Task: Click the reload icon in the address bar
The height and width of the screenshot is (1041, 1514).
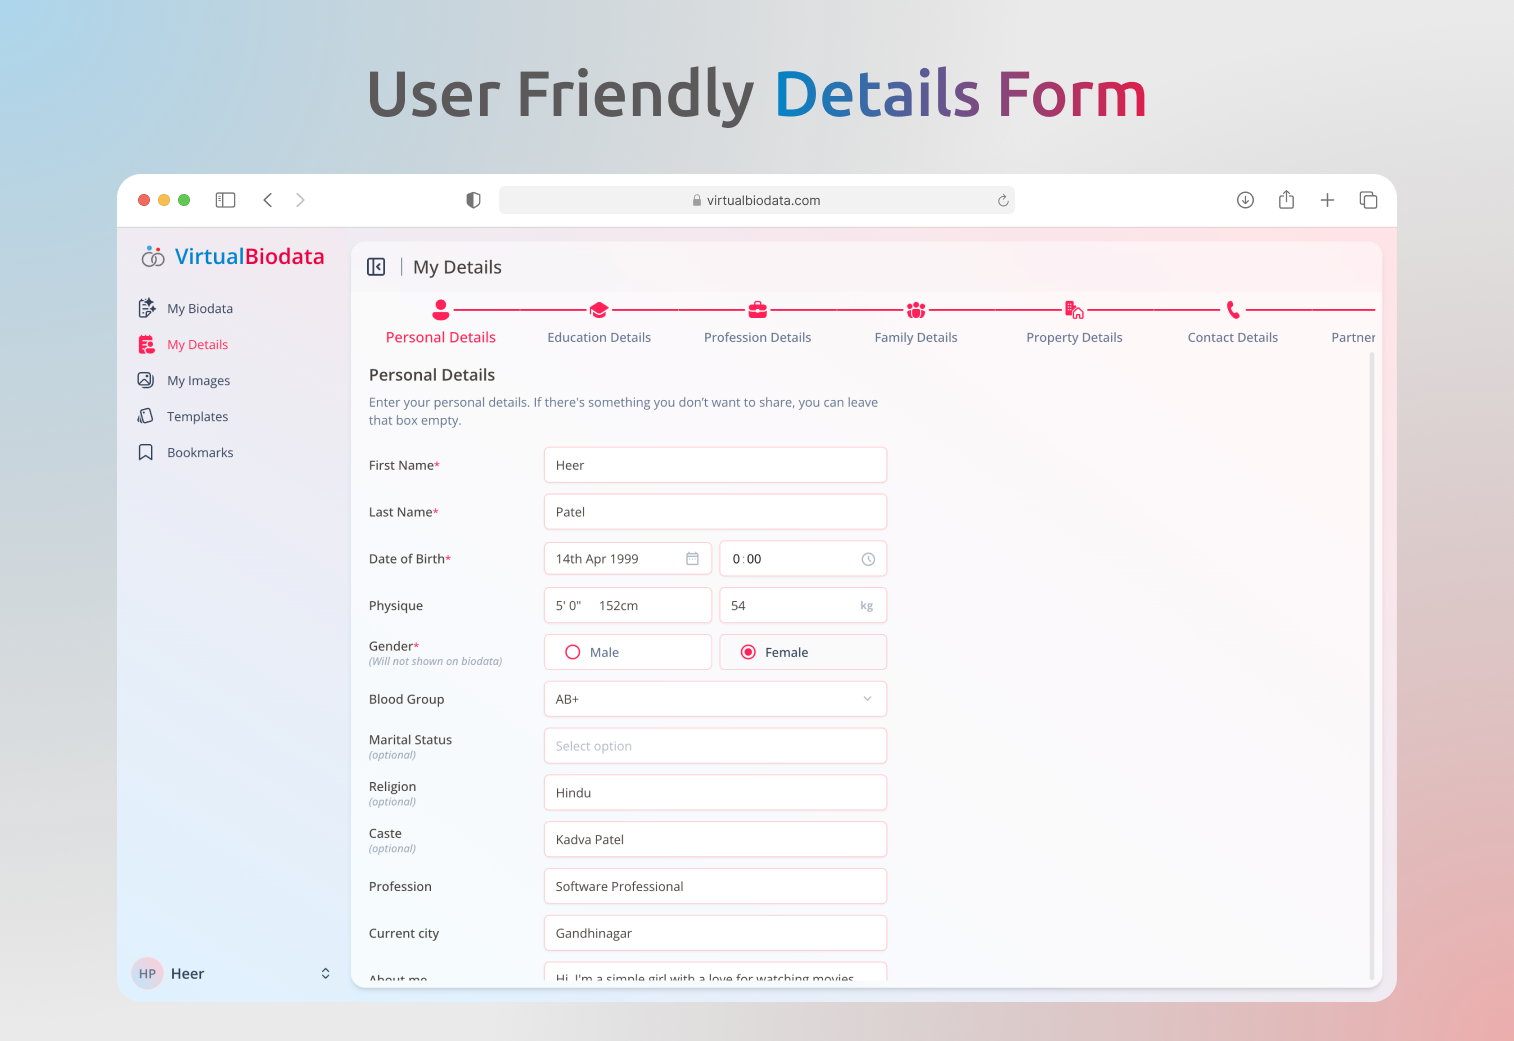Action: point(1003,200)
